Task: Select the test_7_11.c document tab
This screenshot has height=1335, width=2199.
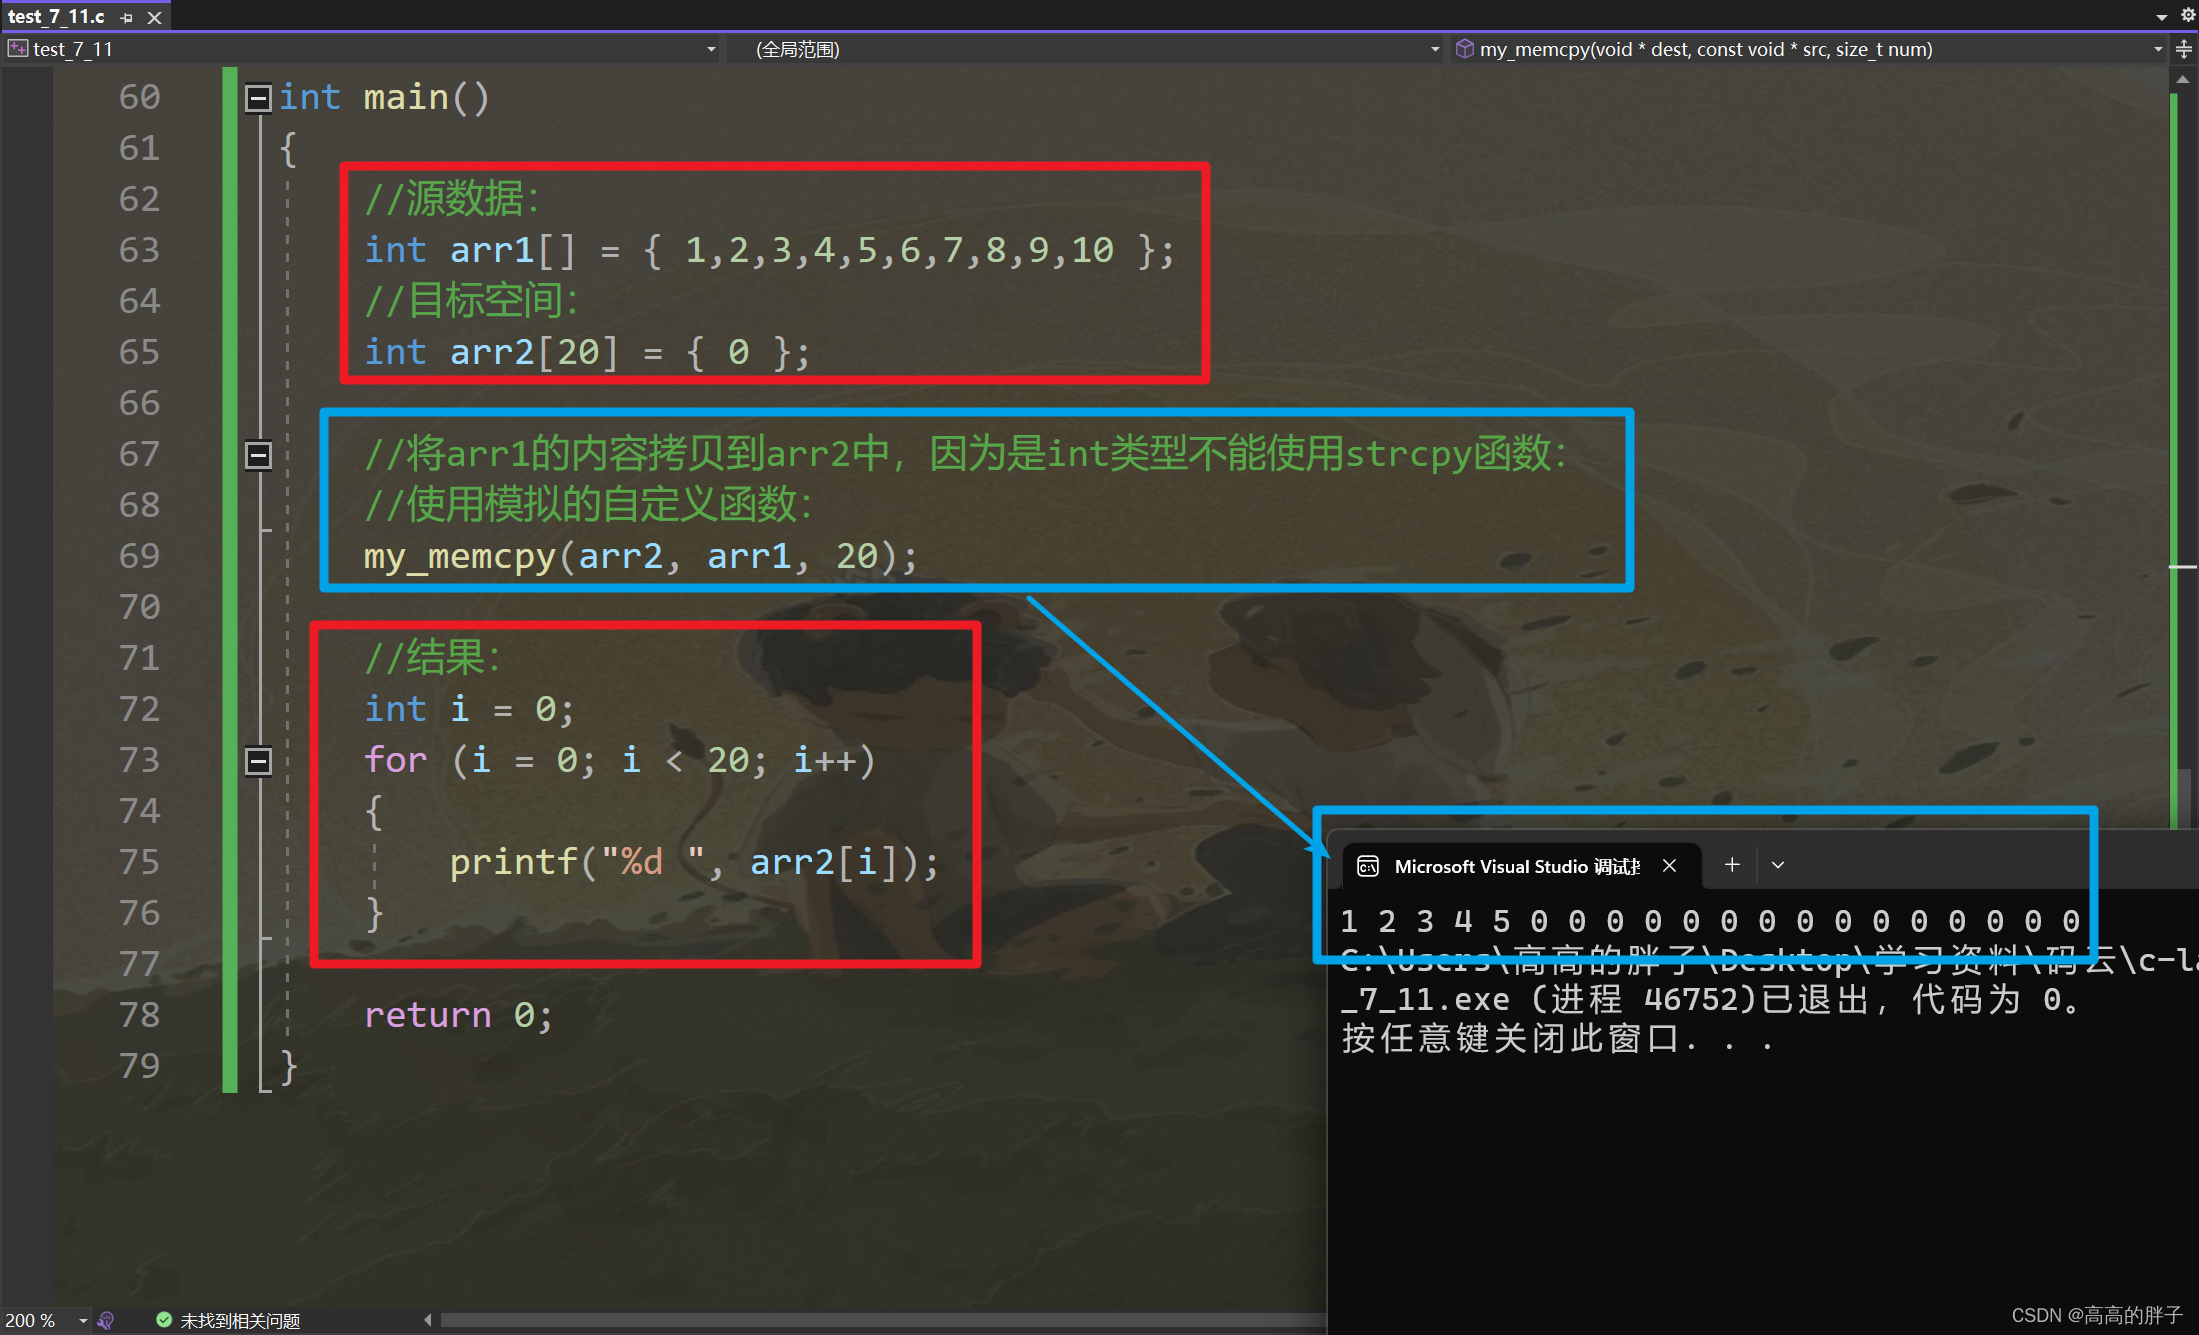Action: 57,17
